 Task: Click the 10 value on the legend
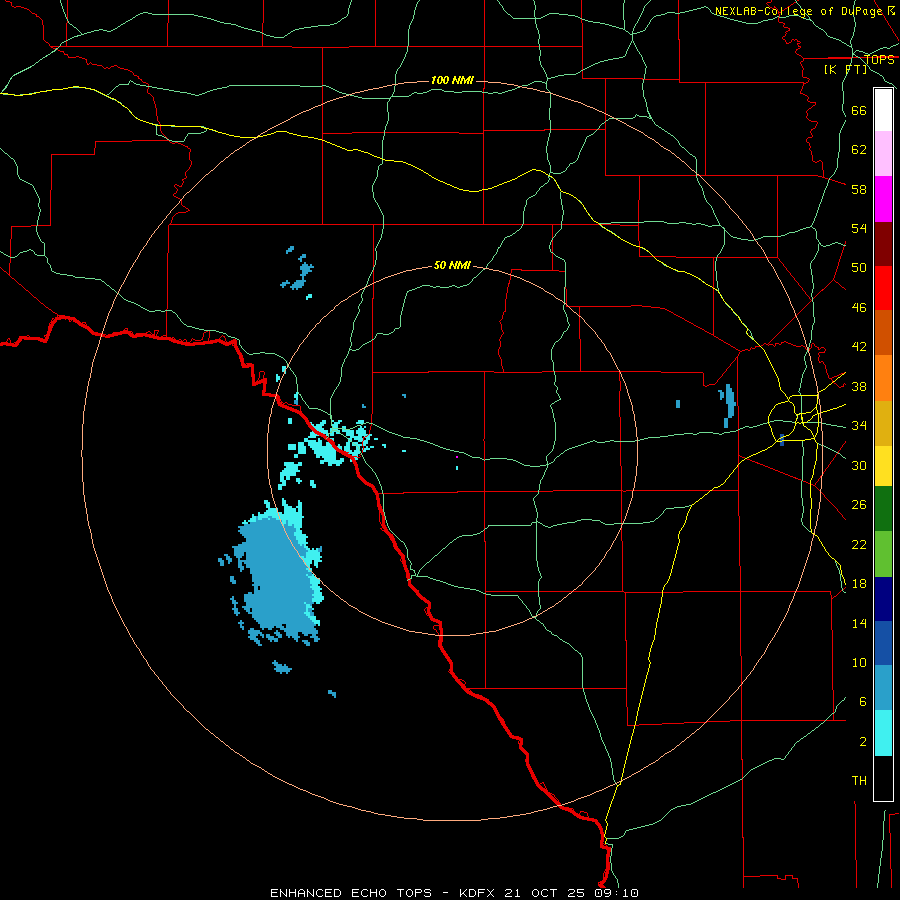click(859, 662)
